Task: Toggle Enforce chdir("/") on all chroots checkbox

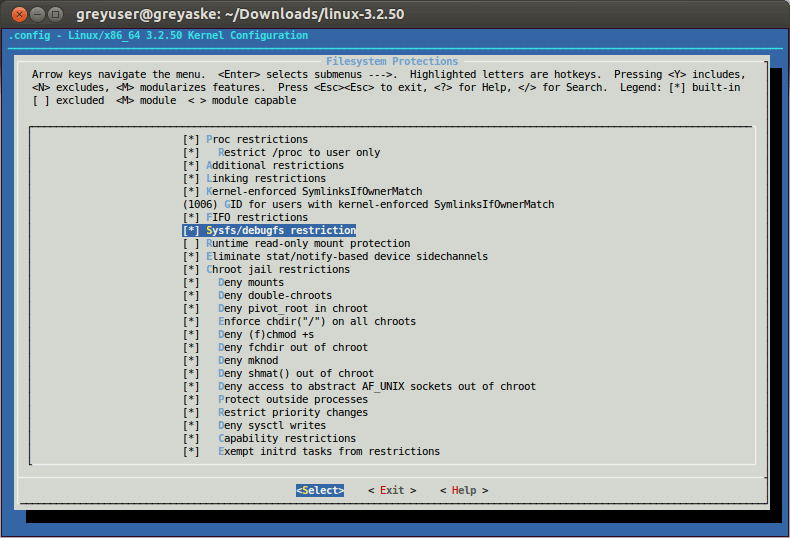Action: pos(191,322)
